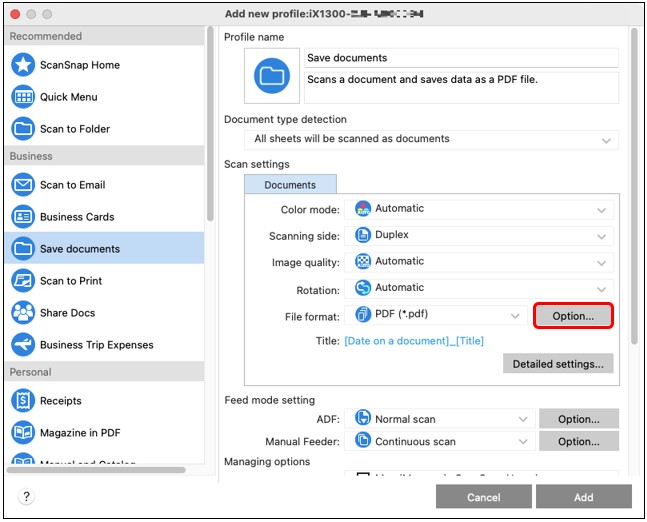
Task: Click the profile description text field
Action: pos(461,88)
